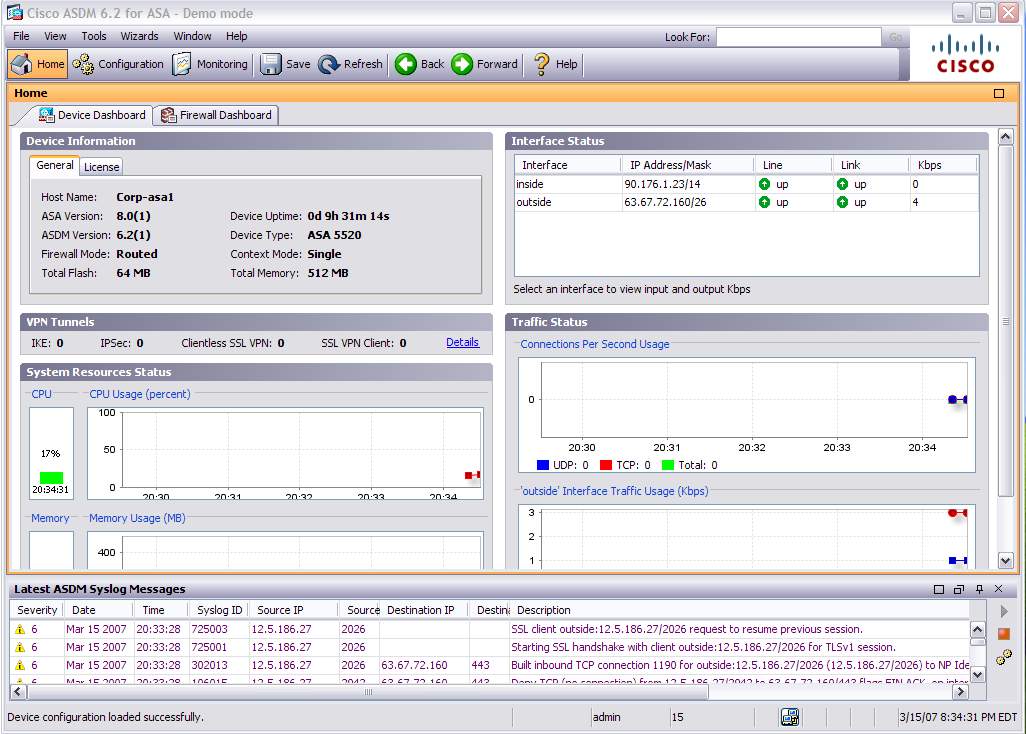This screenshot has width=1026, height=734.
Task: Open the View menu
Action: coord(55,36)
